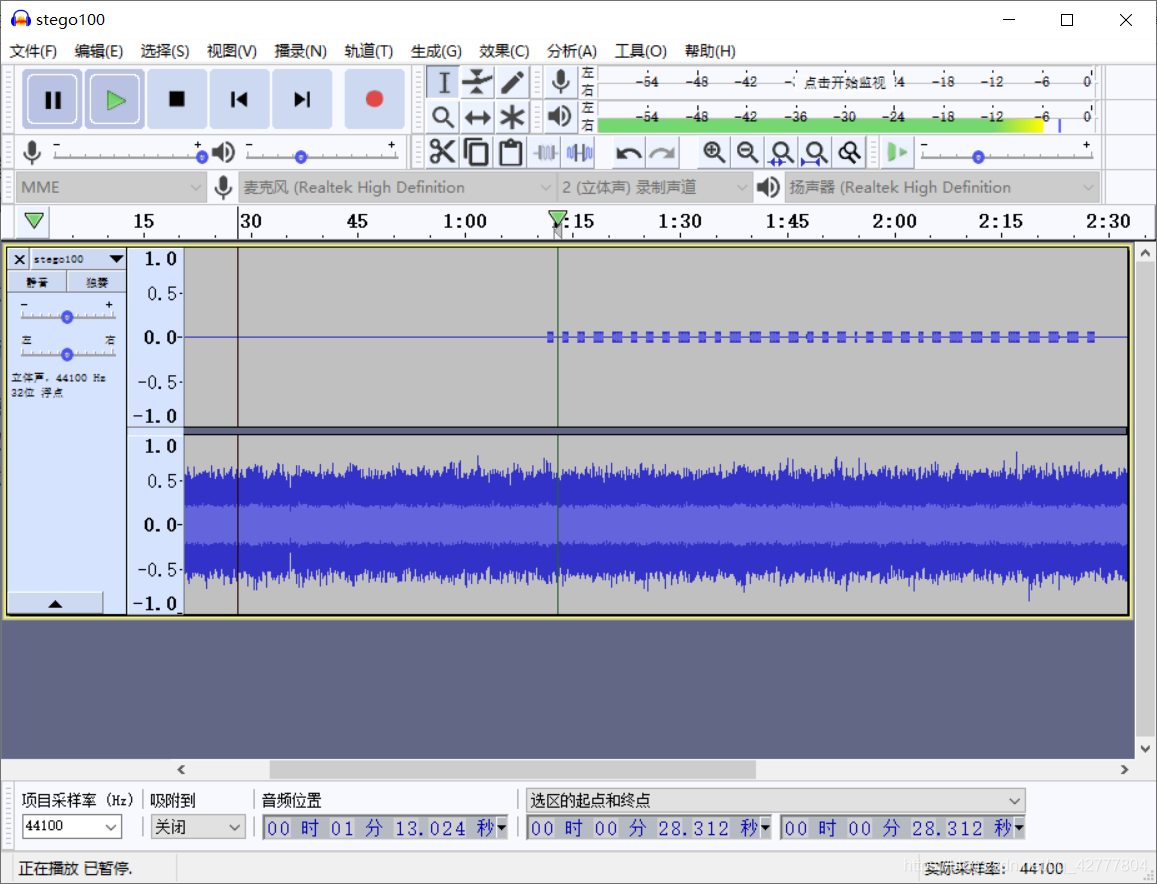
Task: Open the audio position time format arrow
Action: click(502, 828)
